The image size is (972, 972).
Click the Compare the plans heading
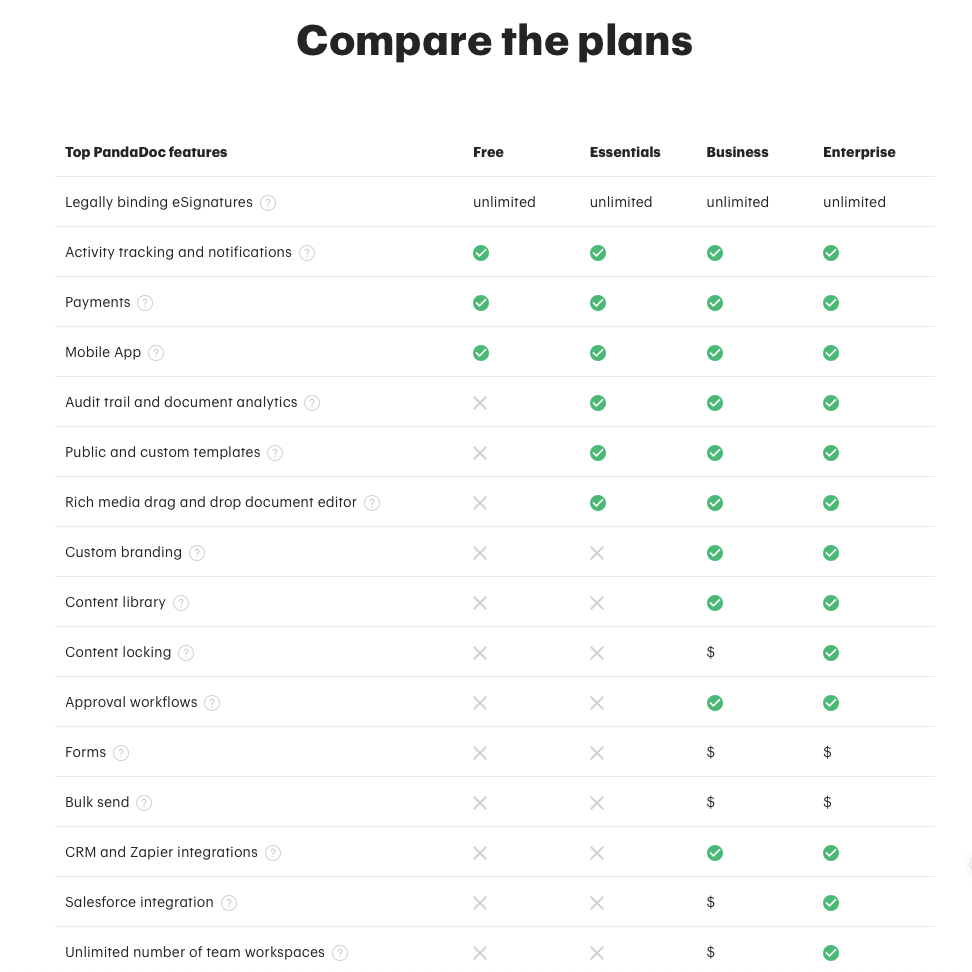[x=494, y=40]
